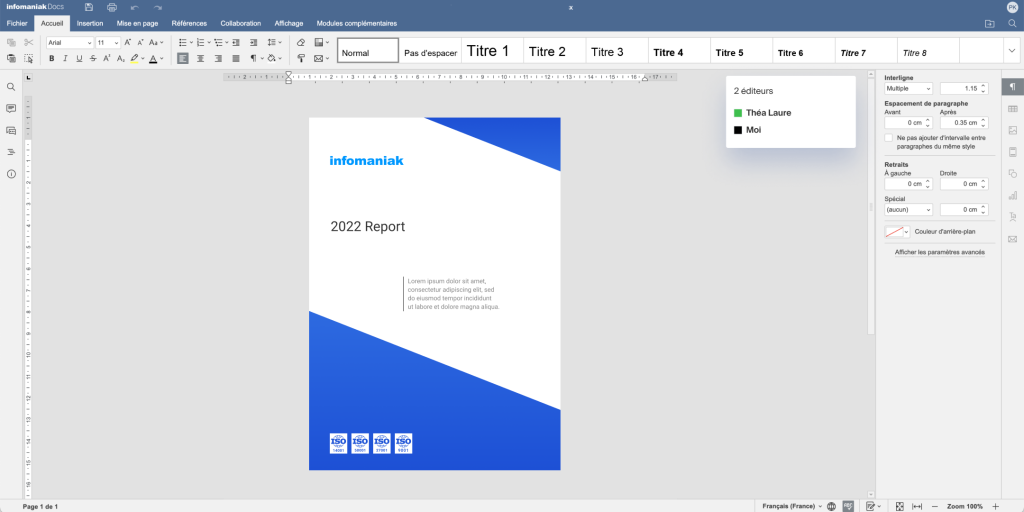The image size is (1024, 512).
Task: Apply the Titre 1 style
Action: pyautogui.click(x=488, y=51)
